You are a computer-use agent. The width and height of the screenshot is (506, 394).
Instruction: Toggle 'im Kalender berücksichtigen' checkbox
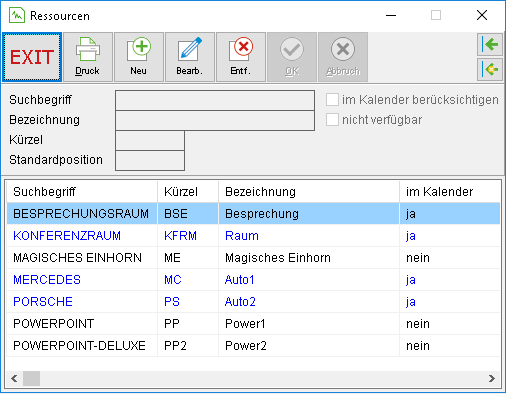coord(332,100)
